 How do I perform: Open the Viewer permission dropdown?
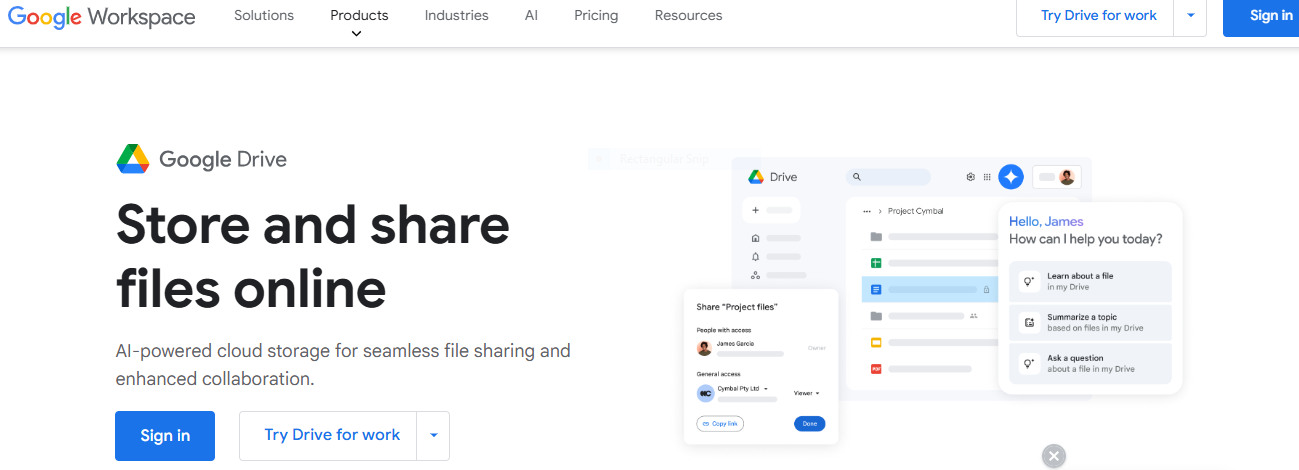806,393
